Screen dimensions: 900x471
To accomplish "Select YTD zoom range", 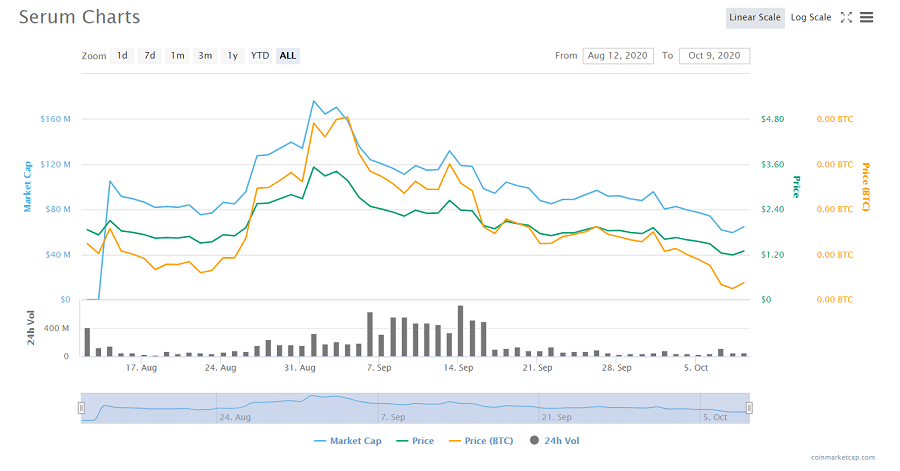I will click(x=260, y=56).
